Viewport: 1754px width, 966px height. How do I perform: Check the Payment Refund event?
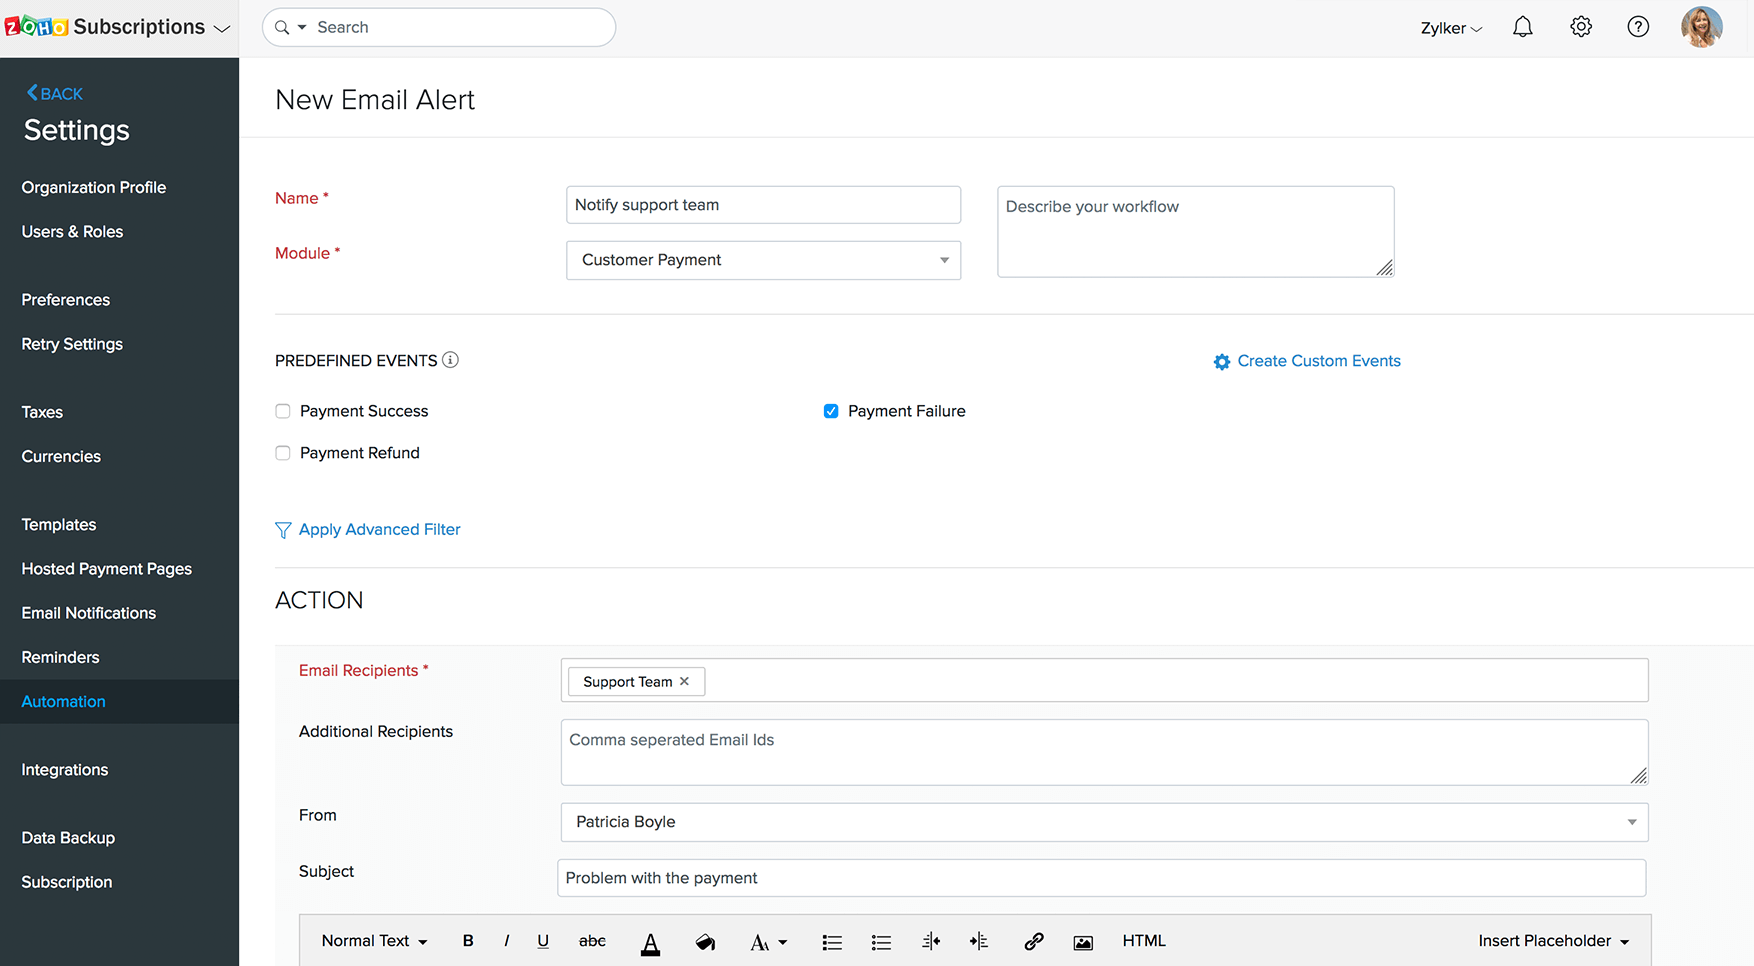pos(282,453)
